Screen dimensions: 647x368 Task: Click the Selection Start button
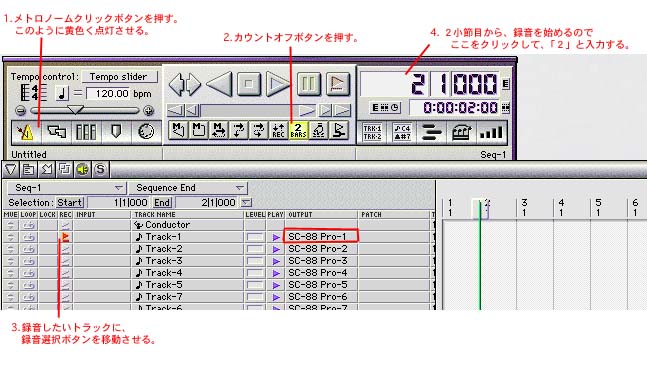coord(70,203)
